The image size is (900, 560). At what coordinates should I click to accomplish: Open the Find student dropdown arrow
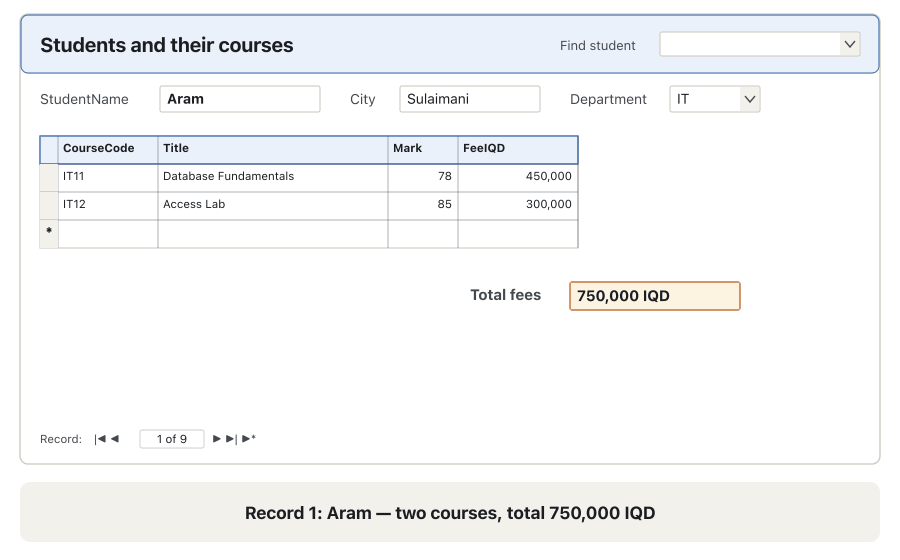pos(849,44)
